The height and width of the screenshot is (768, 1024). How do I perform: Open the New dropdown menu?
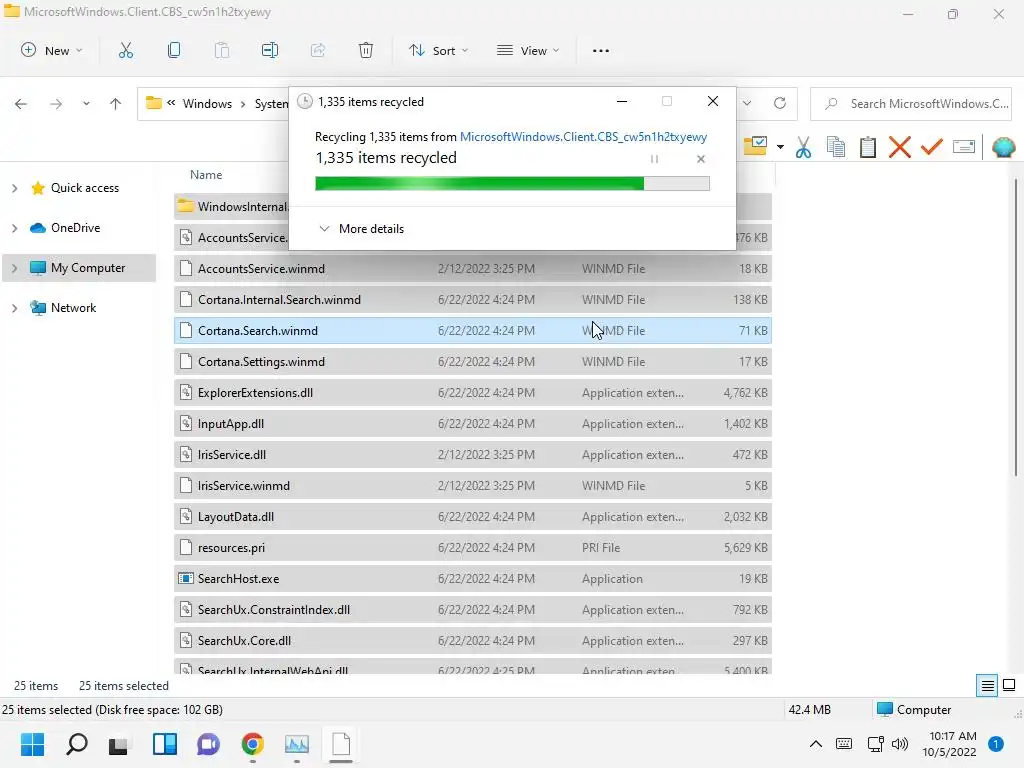coord(52,50)
